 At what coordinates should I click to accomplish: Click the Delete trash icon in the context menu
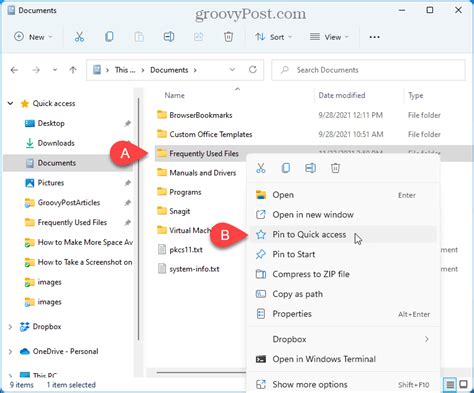(335, 168)
